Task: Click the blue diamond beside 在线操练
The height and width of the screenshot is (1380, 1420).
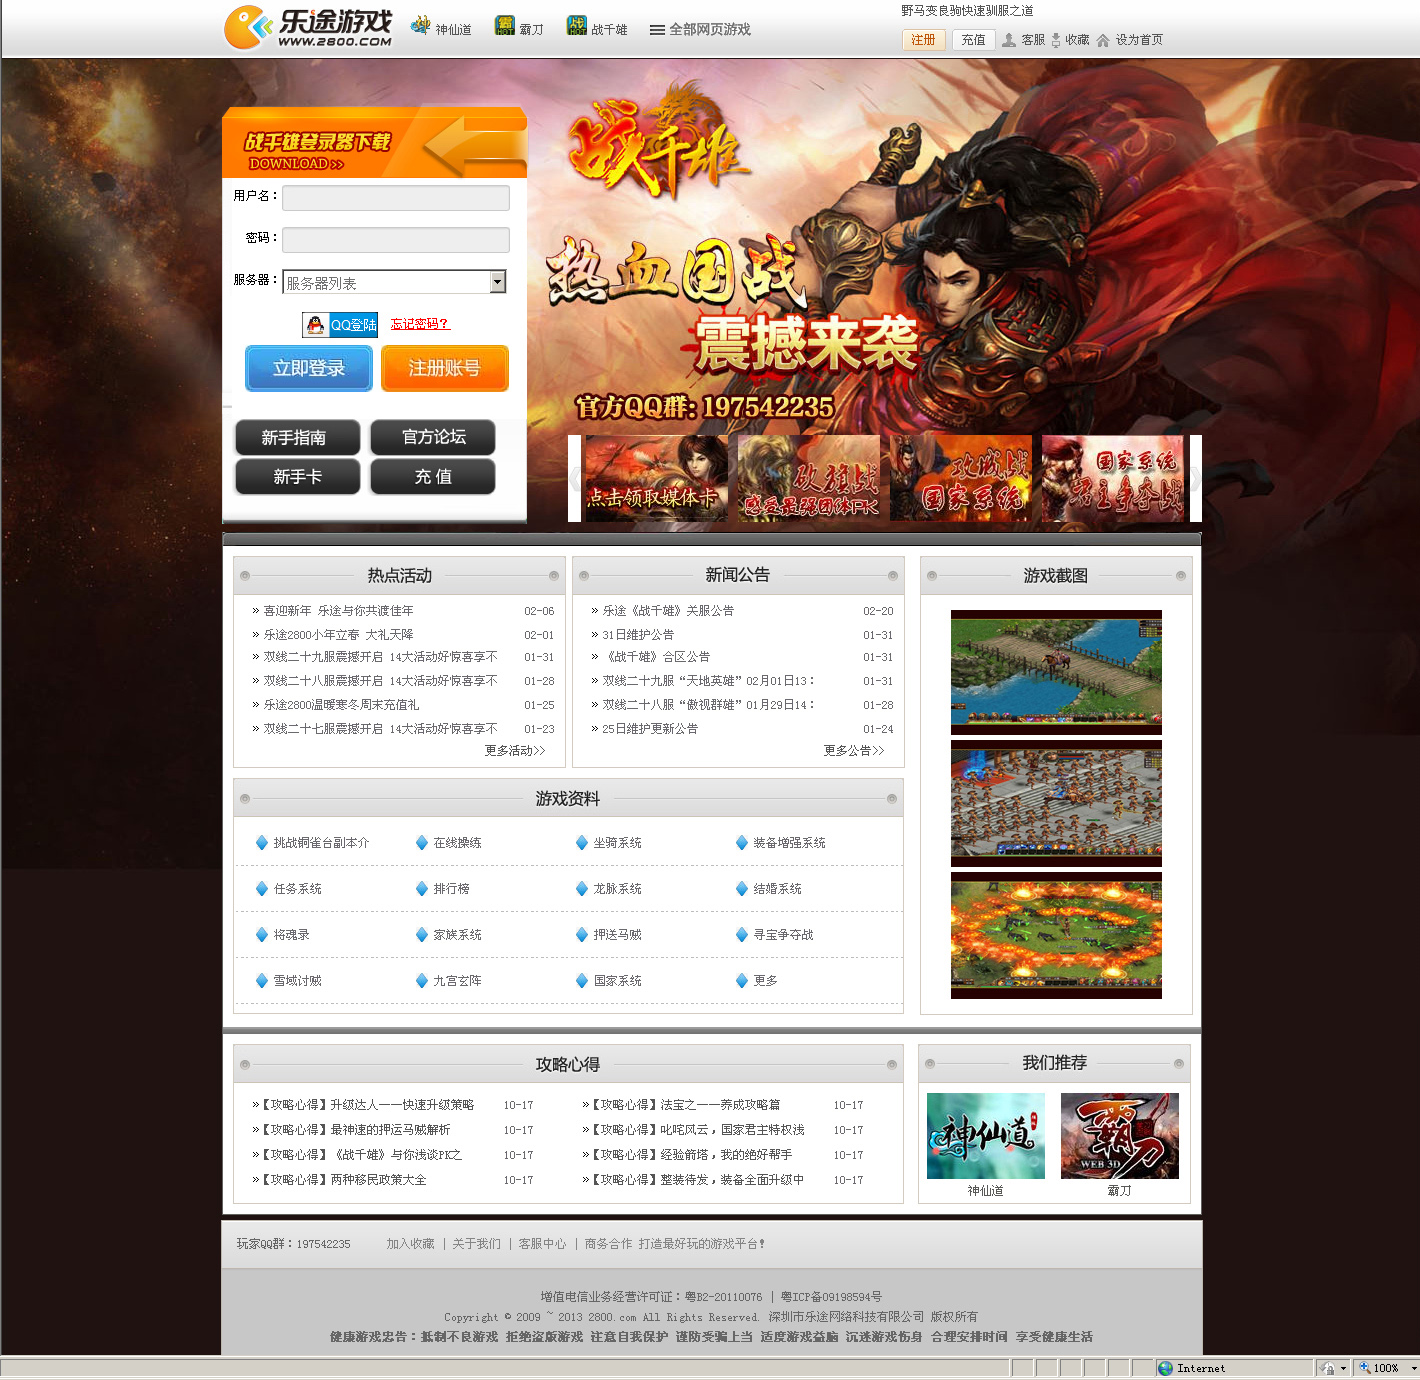Action: pyautogui.click(x=422, y=843)
